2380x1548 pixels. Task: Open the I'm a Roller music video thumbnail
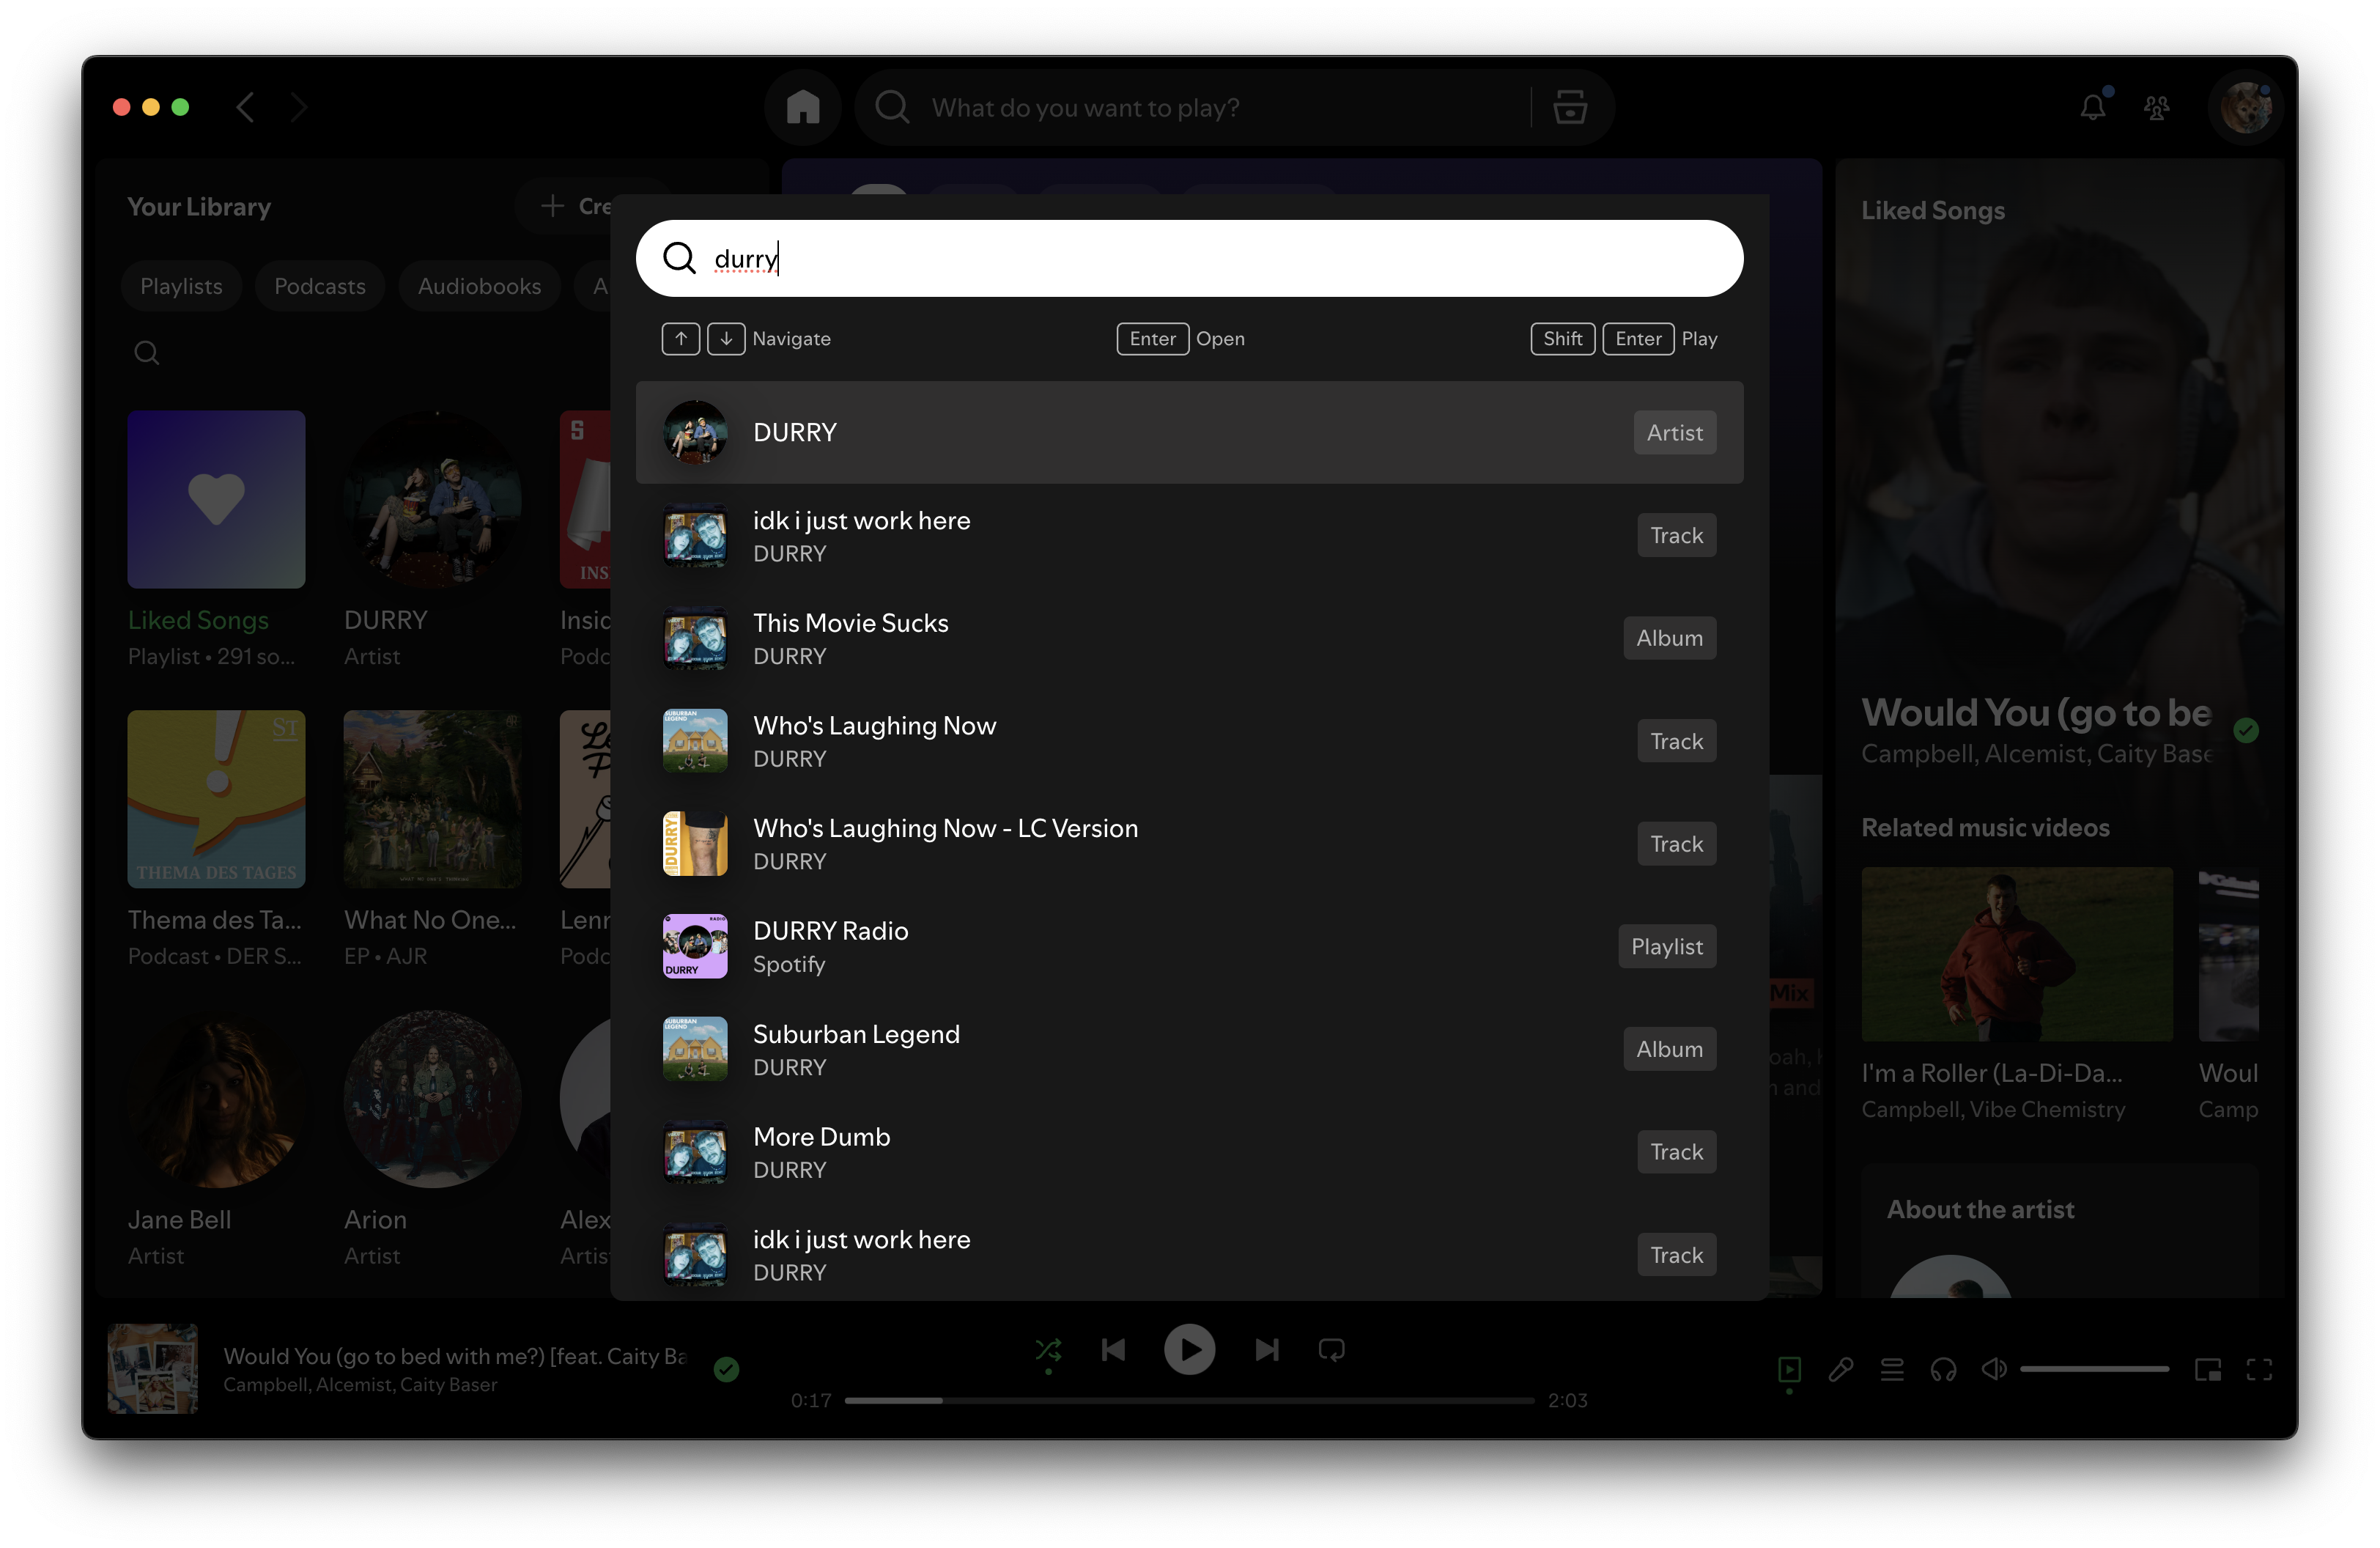point(2016,954)
